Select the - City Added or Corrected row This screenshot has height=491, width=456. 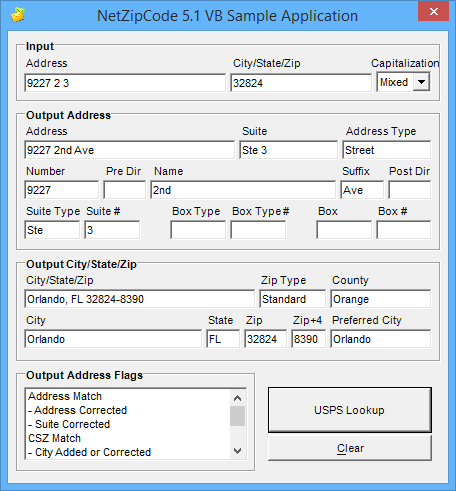(128, 452)
